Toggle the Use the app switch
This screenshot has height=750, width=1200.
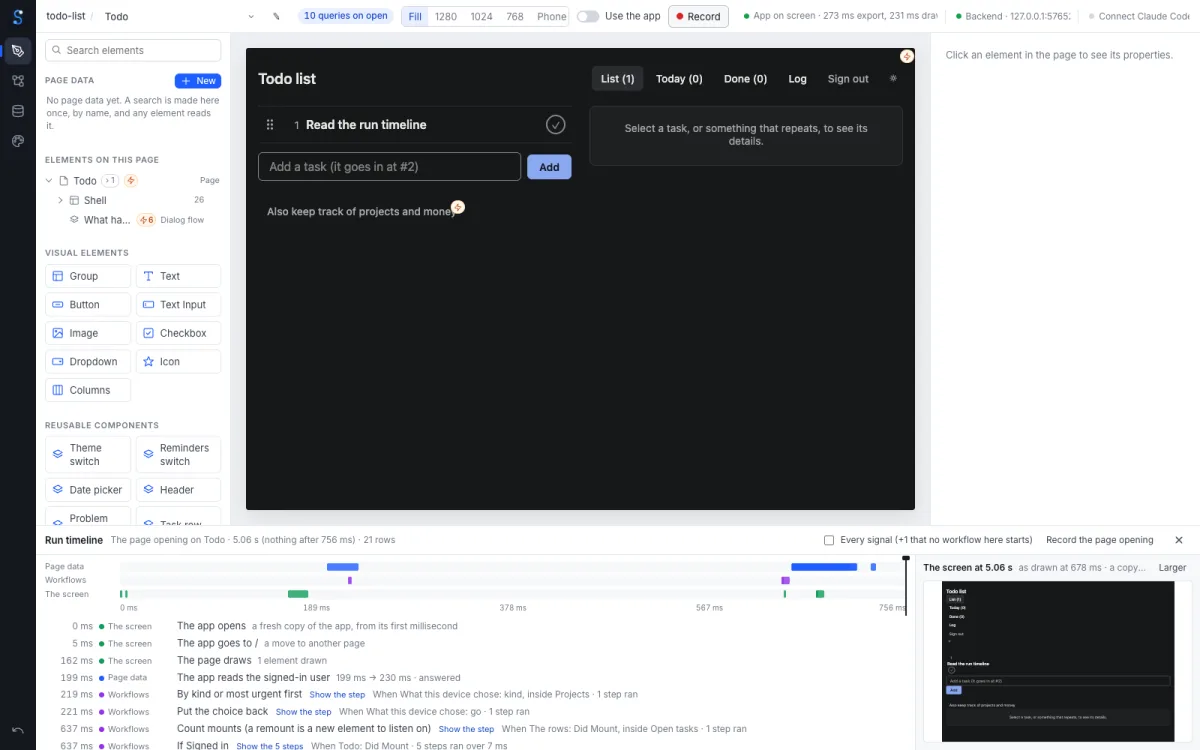tap(588, 17)
